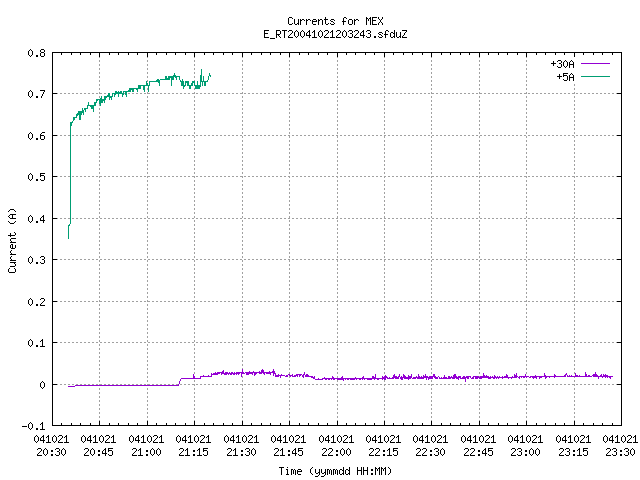Image resolution: width=640 pixels, height=480 pixels.
Task: Click the 041021 20:30 time tick label
Action: tap(51, 446)
